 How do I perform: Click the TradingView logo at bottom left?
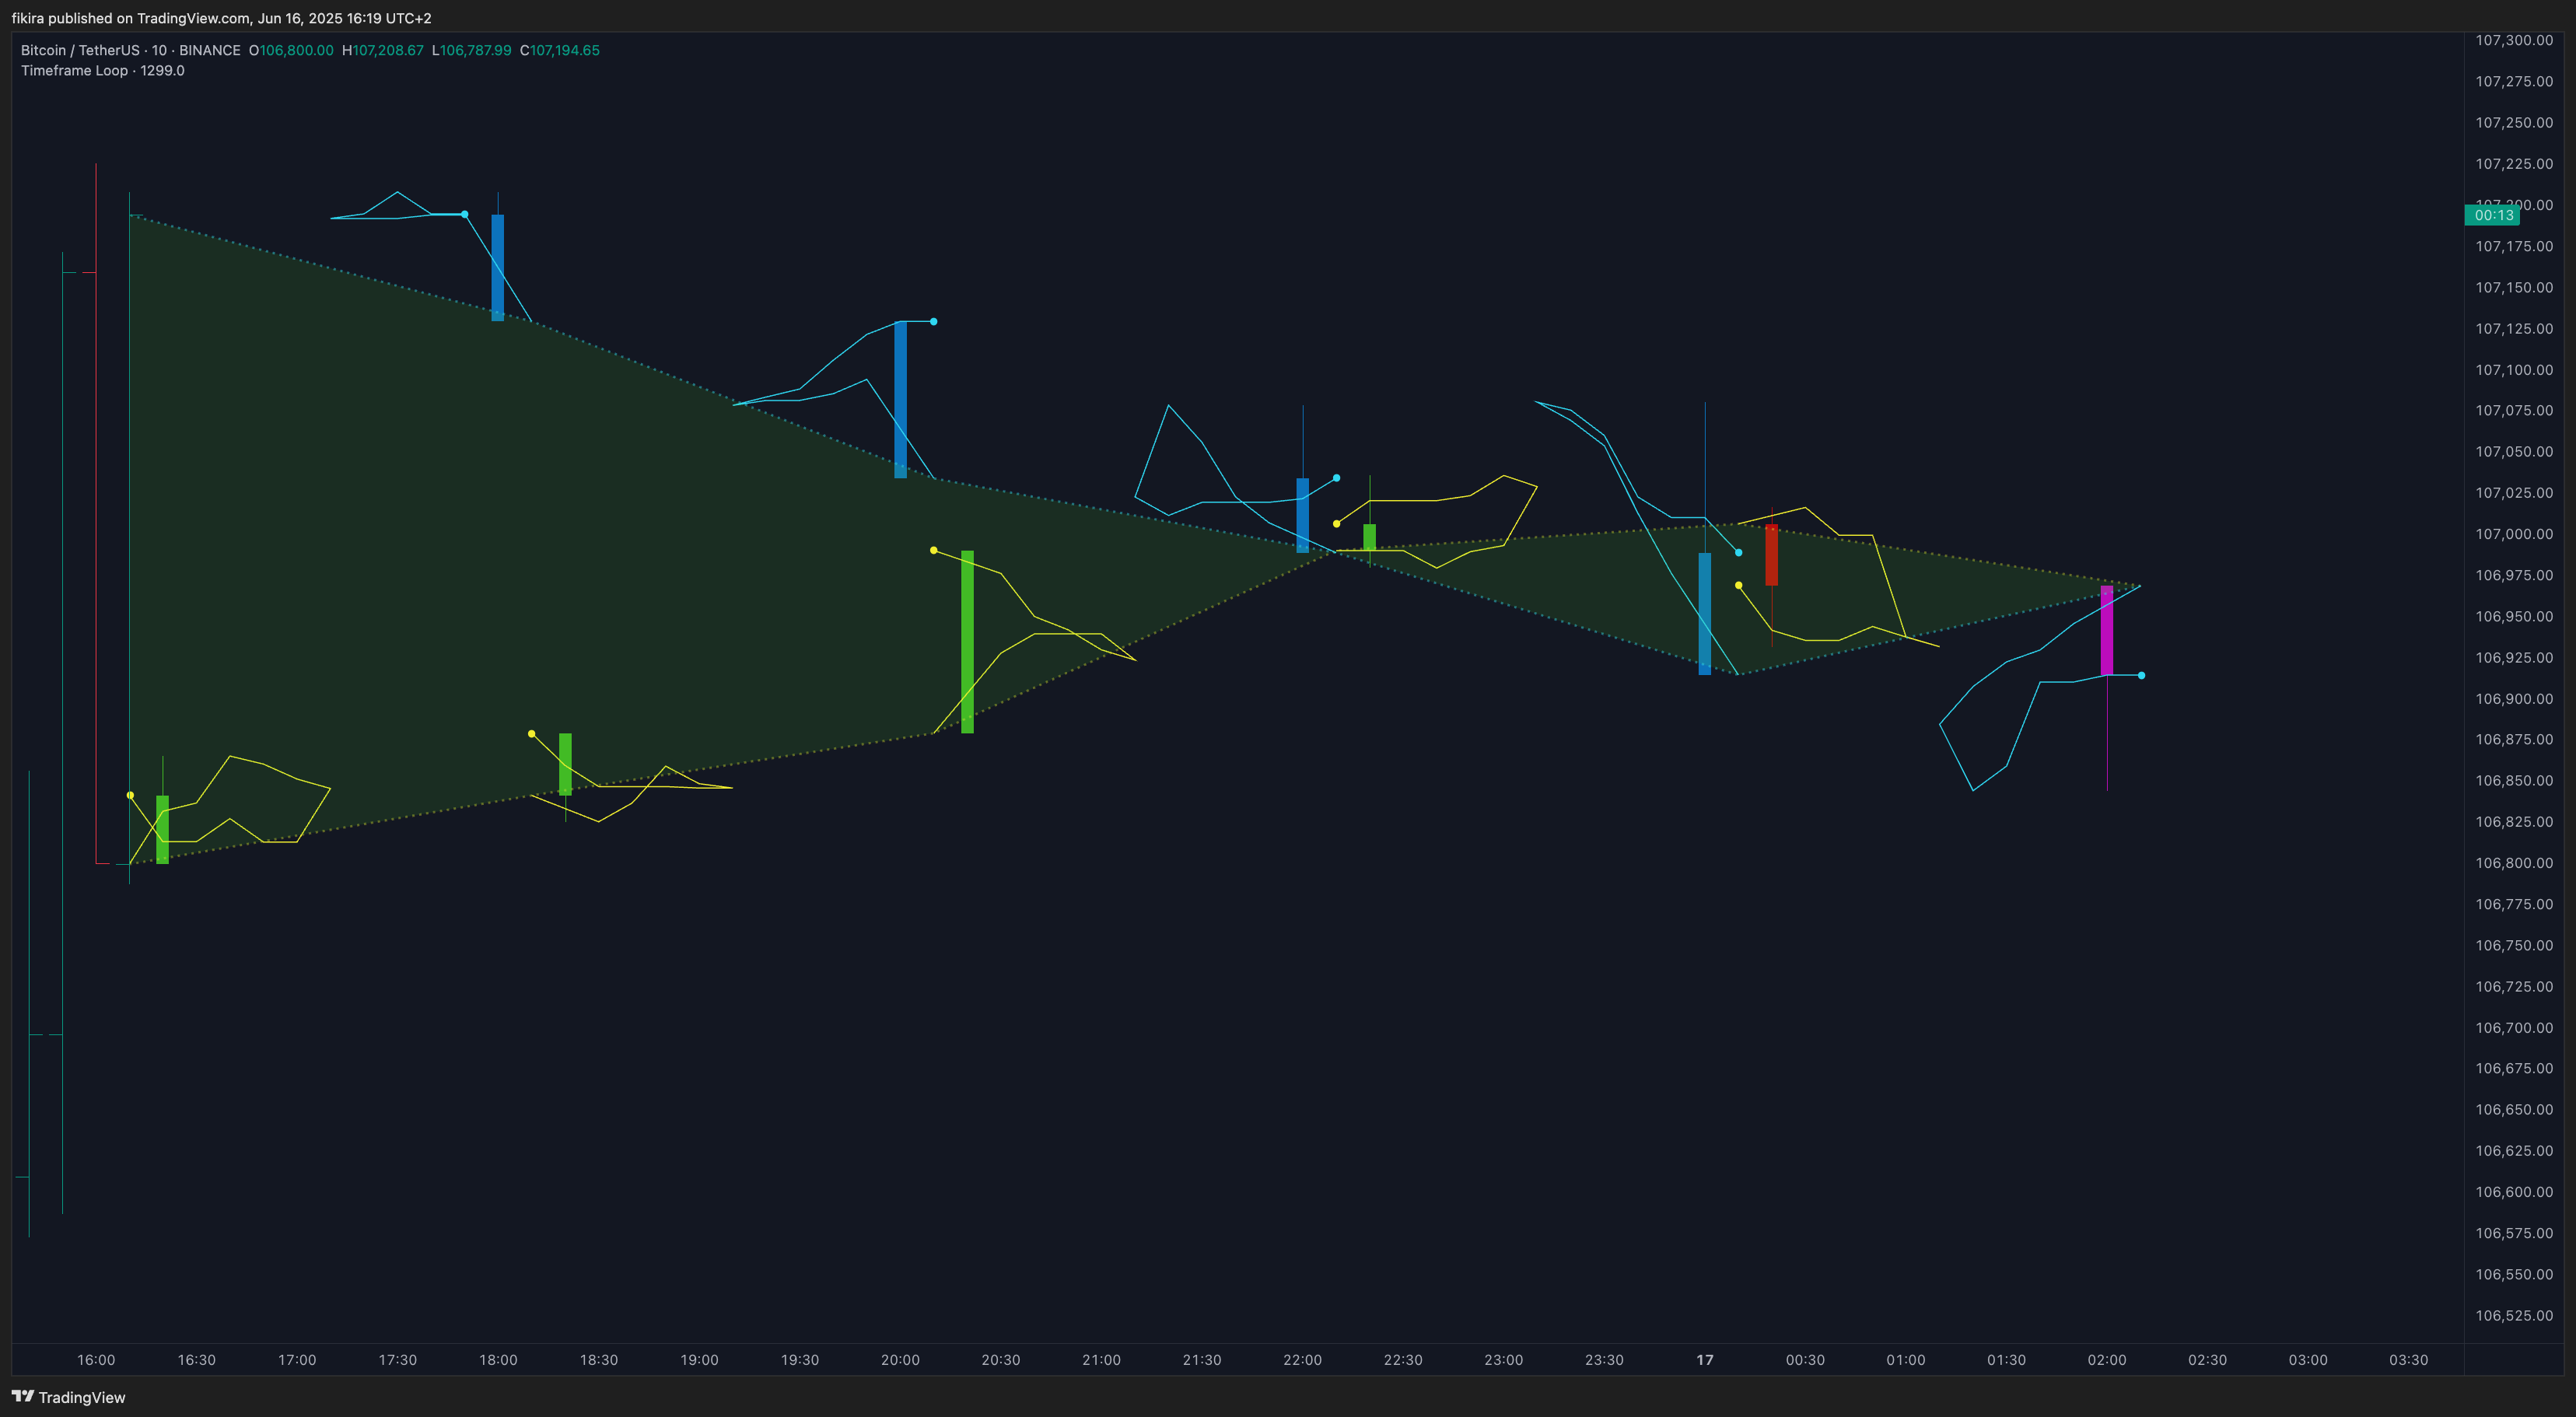68,1397
